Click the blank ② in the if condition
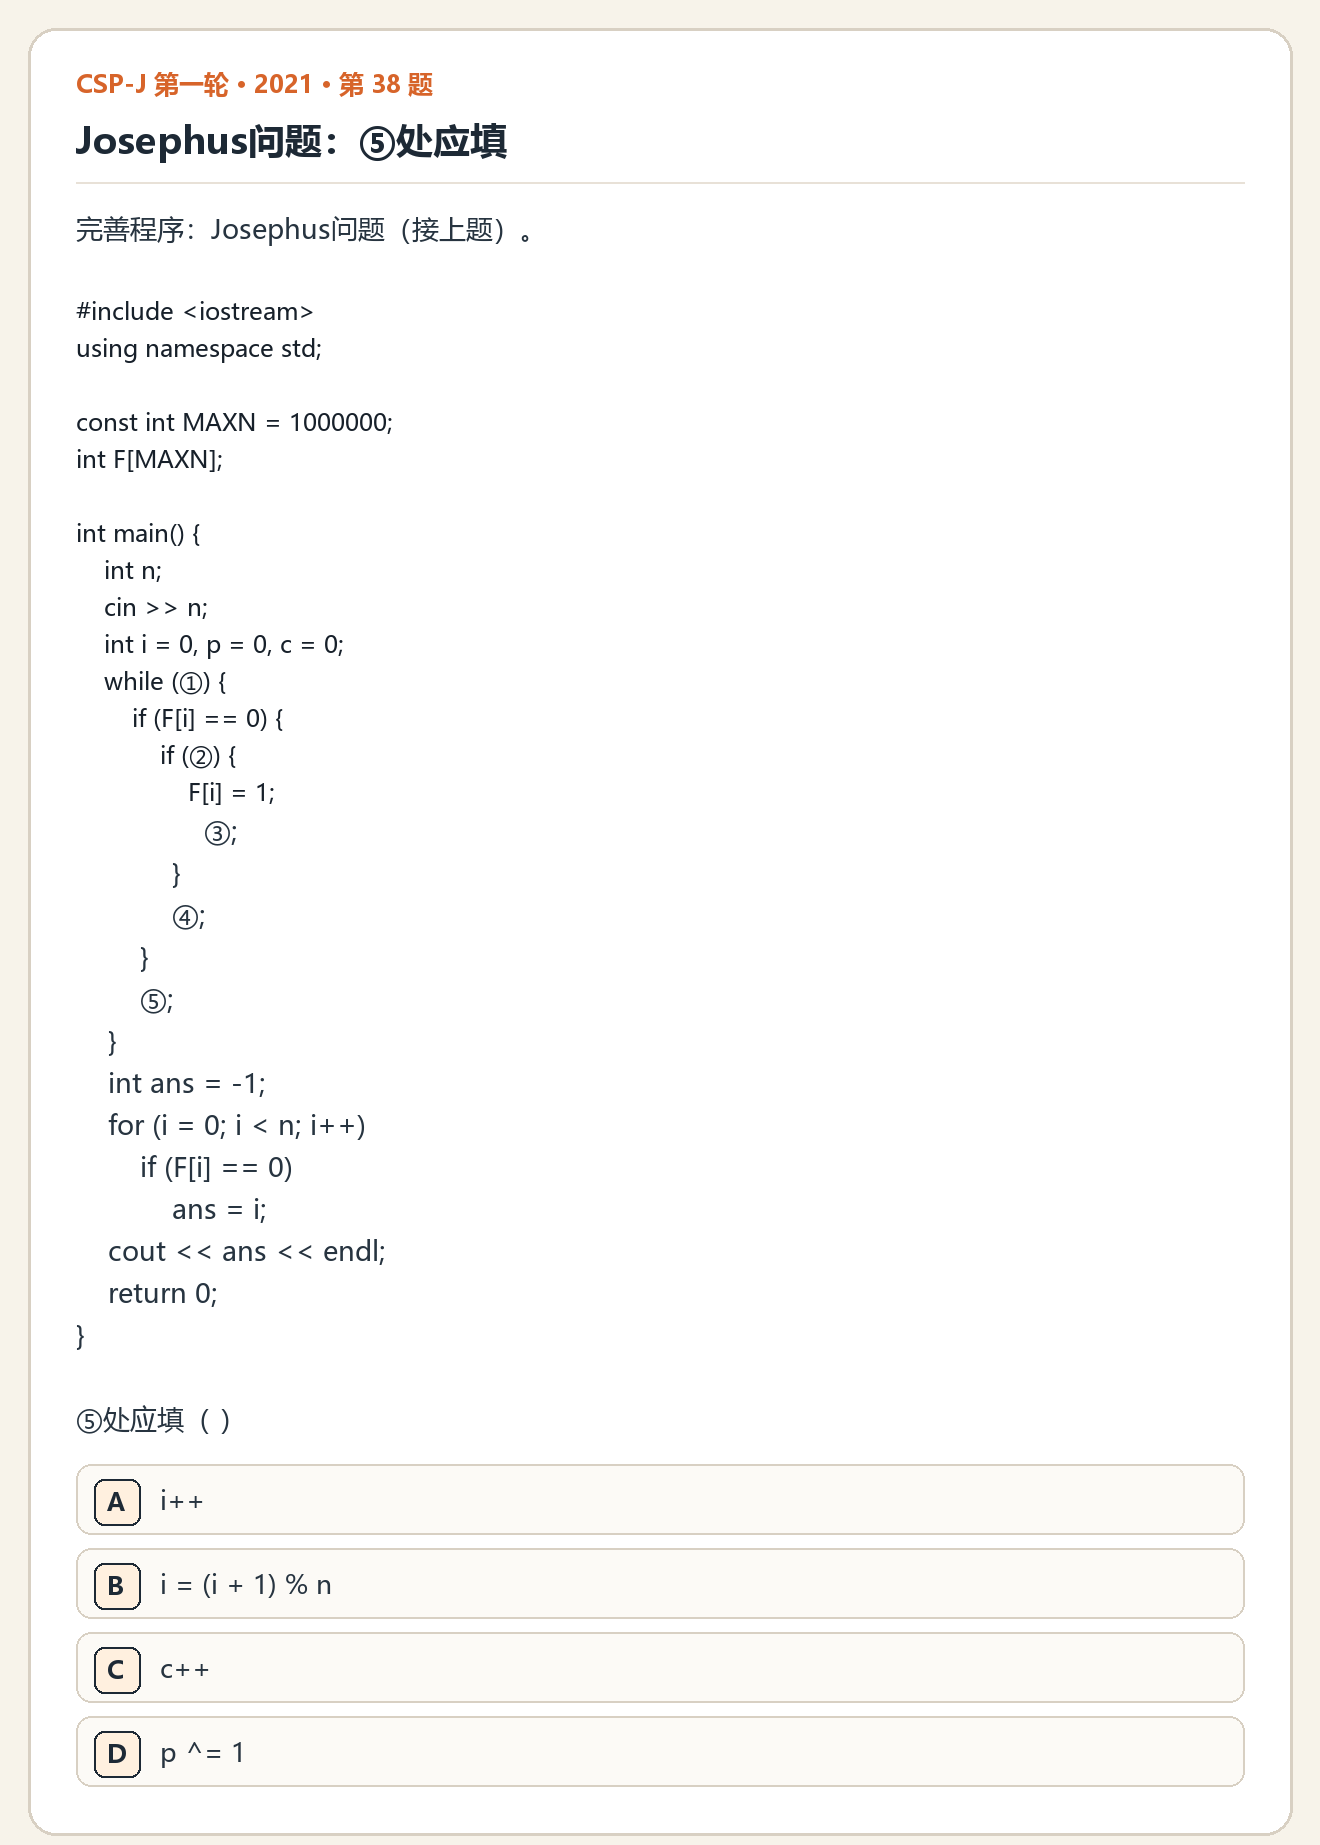The width and height of the screenshot is (1320, 1845). pos(201,757)
